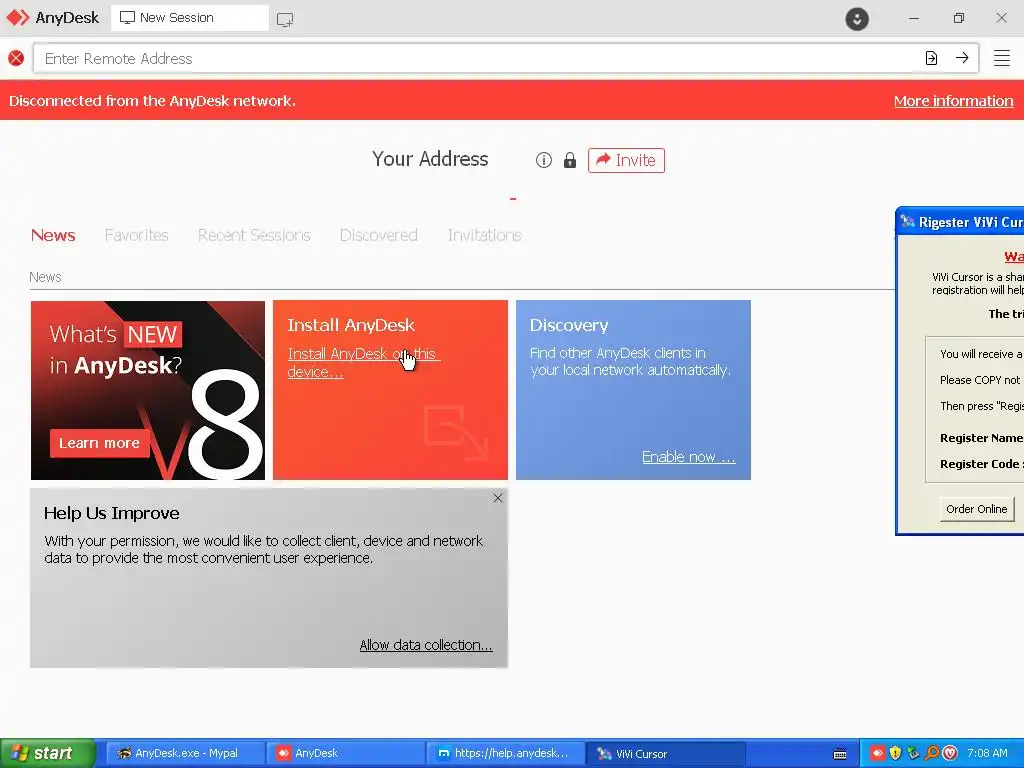Image resolution: width=1024 pixels, height=768 pixels.
Task: Open the AnyDesk hamburger main menu
Action: 1002,58
